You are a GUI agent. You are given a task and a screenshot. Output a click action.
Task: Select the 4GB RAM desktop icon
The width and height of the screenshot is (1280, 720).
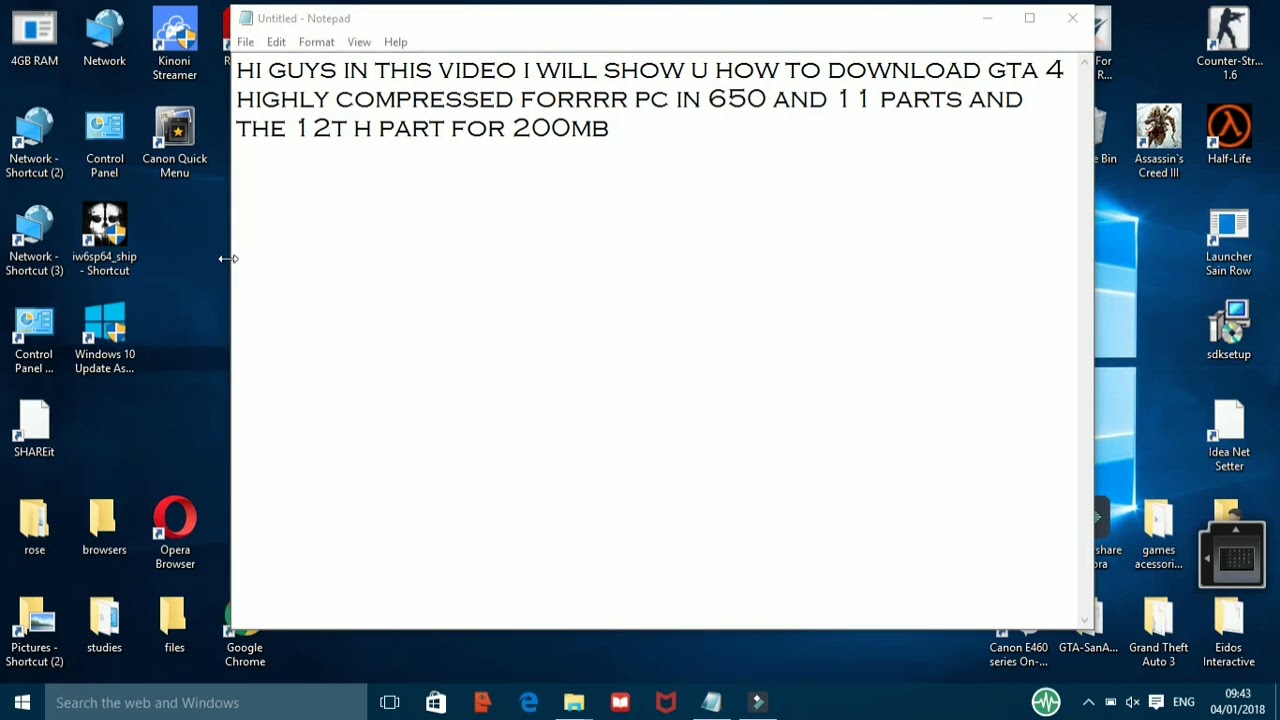(x=34, y=38)
